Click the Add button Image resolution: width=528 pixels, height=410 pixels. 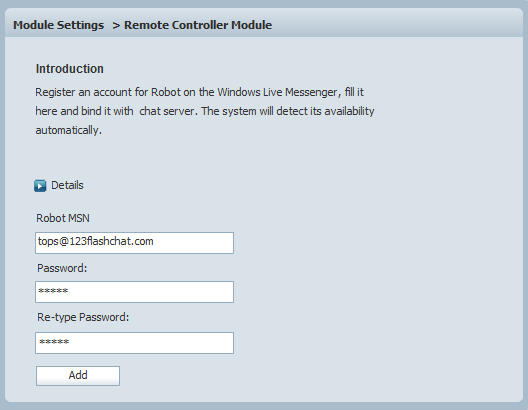[78, 376]
